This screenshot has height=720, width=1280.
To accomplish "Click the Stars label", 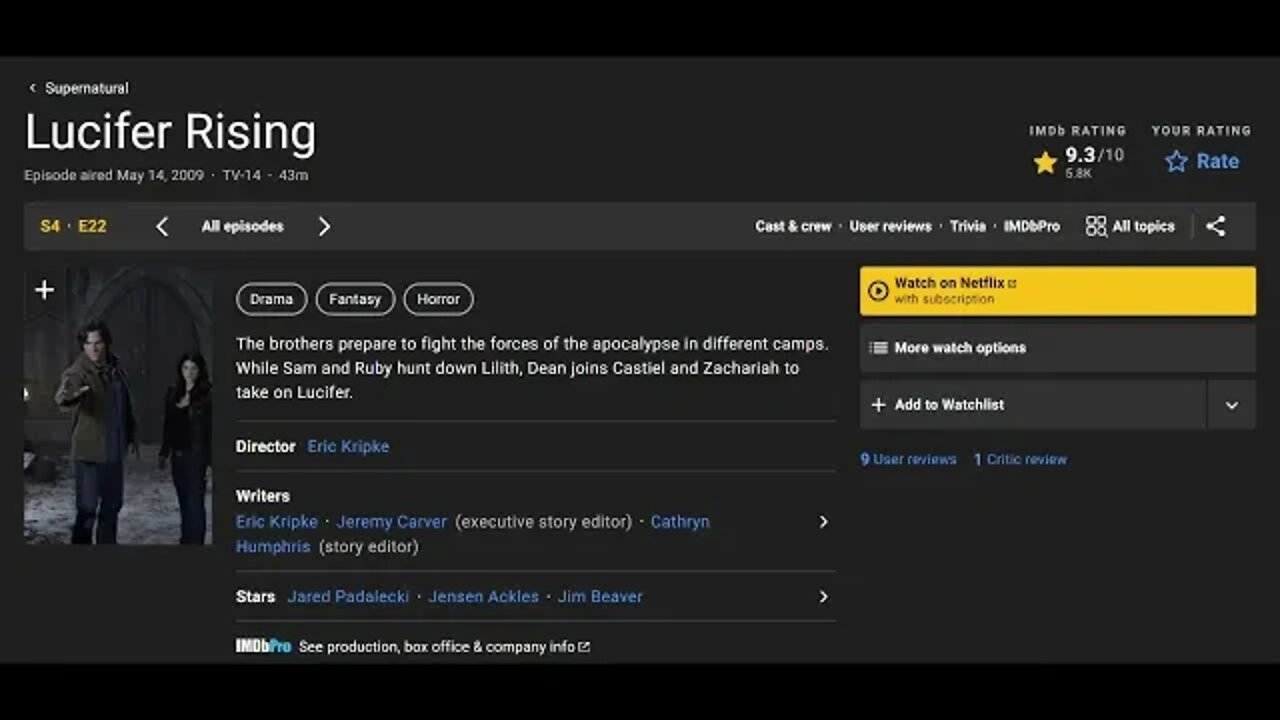I will [x=255, y=596].
